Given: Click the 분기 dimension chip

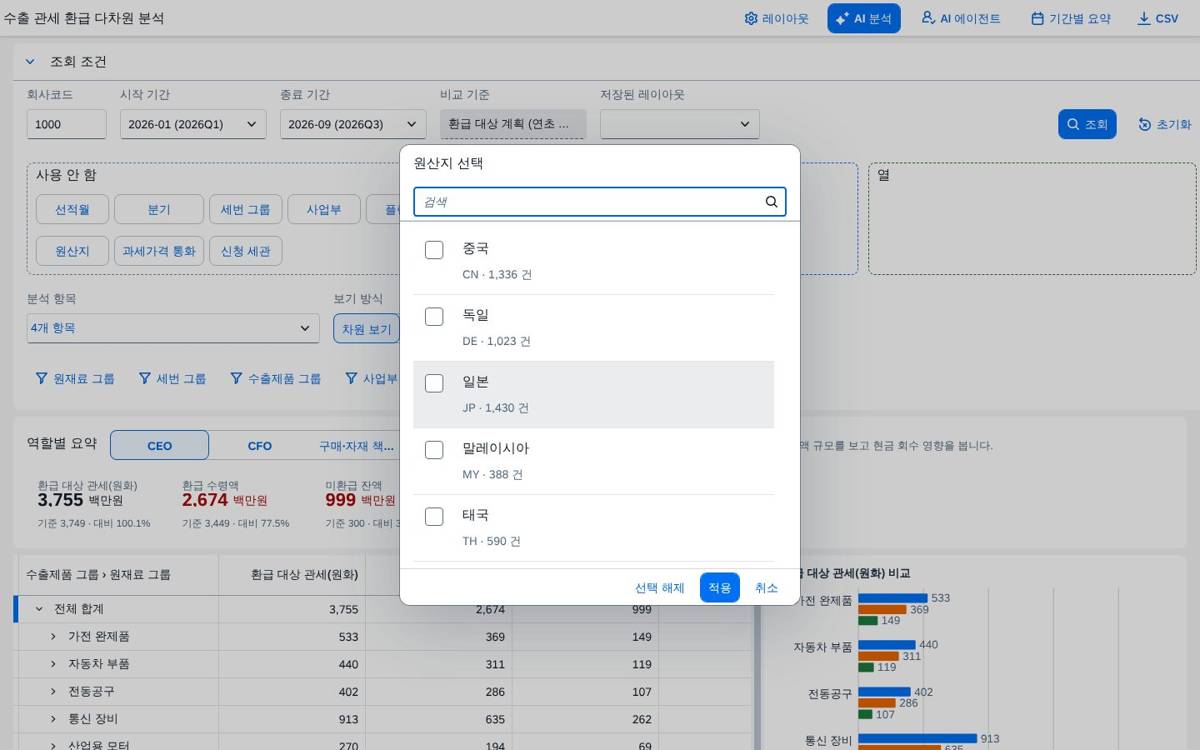Looking at the screenshot, I should click(x=159, y=210).
